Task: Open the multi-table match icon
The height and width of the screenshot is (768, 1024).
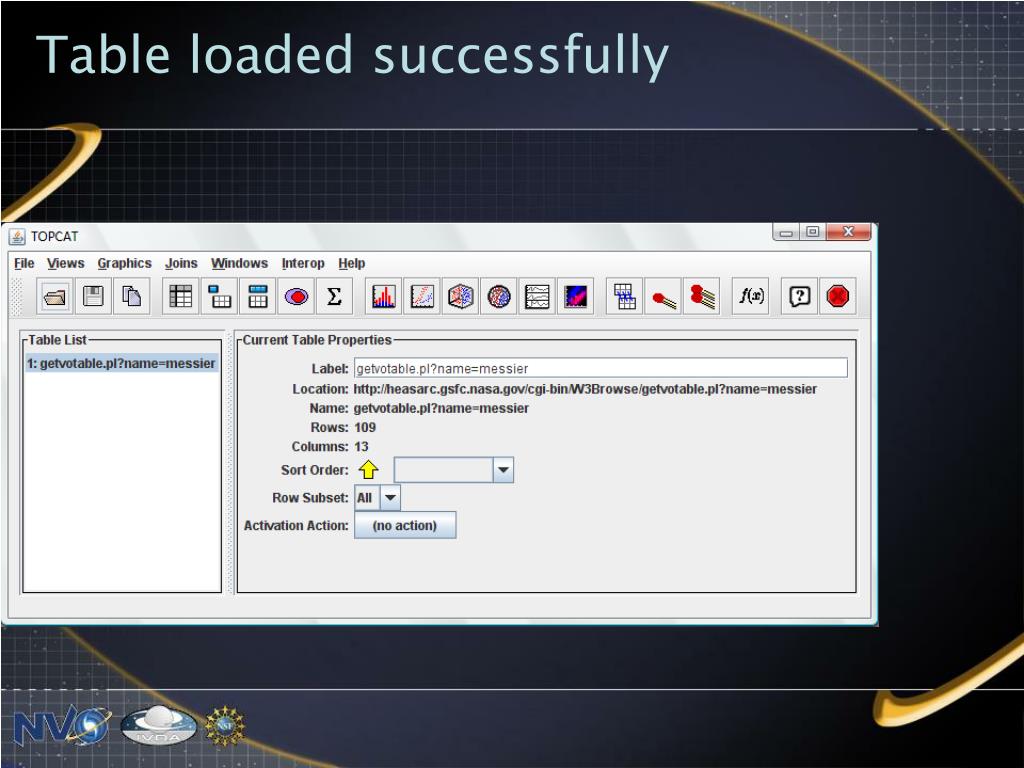Action: click(702, 297)
